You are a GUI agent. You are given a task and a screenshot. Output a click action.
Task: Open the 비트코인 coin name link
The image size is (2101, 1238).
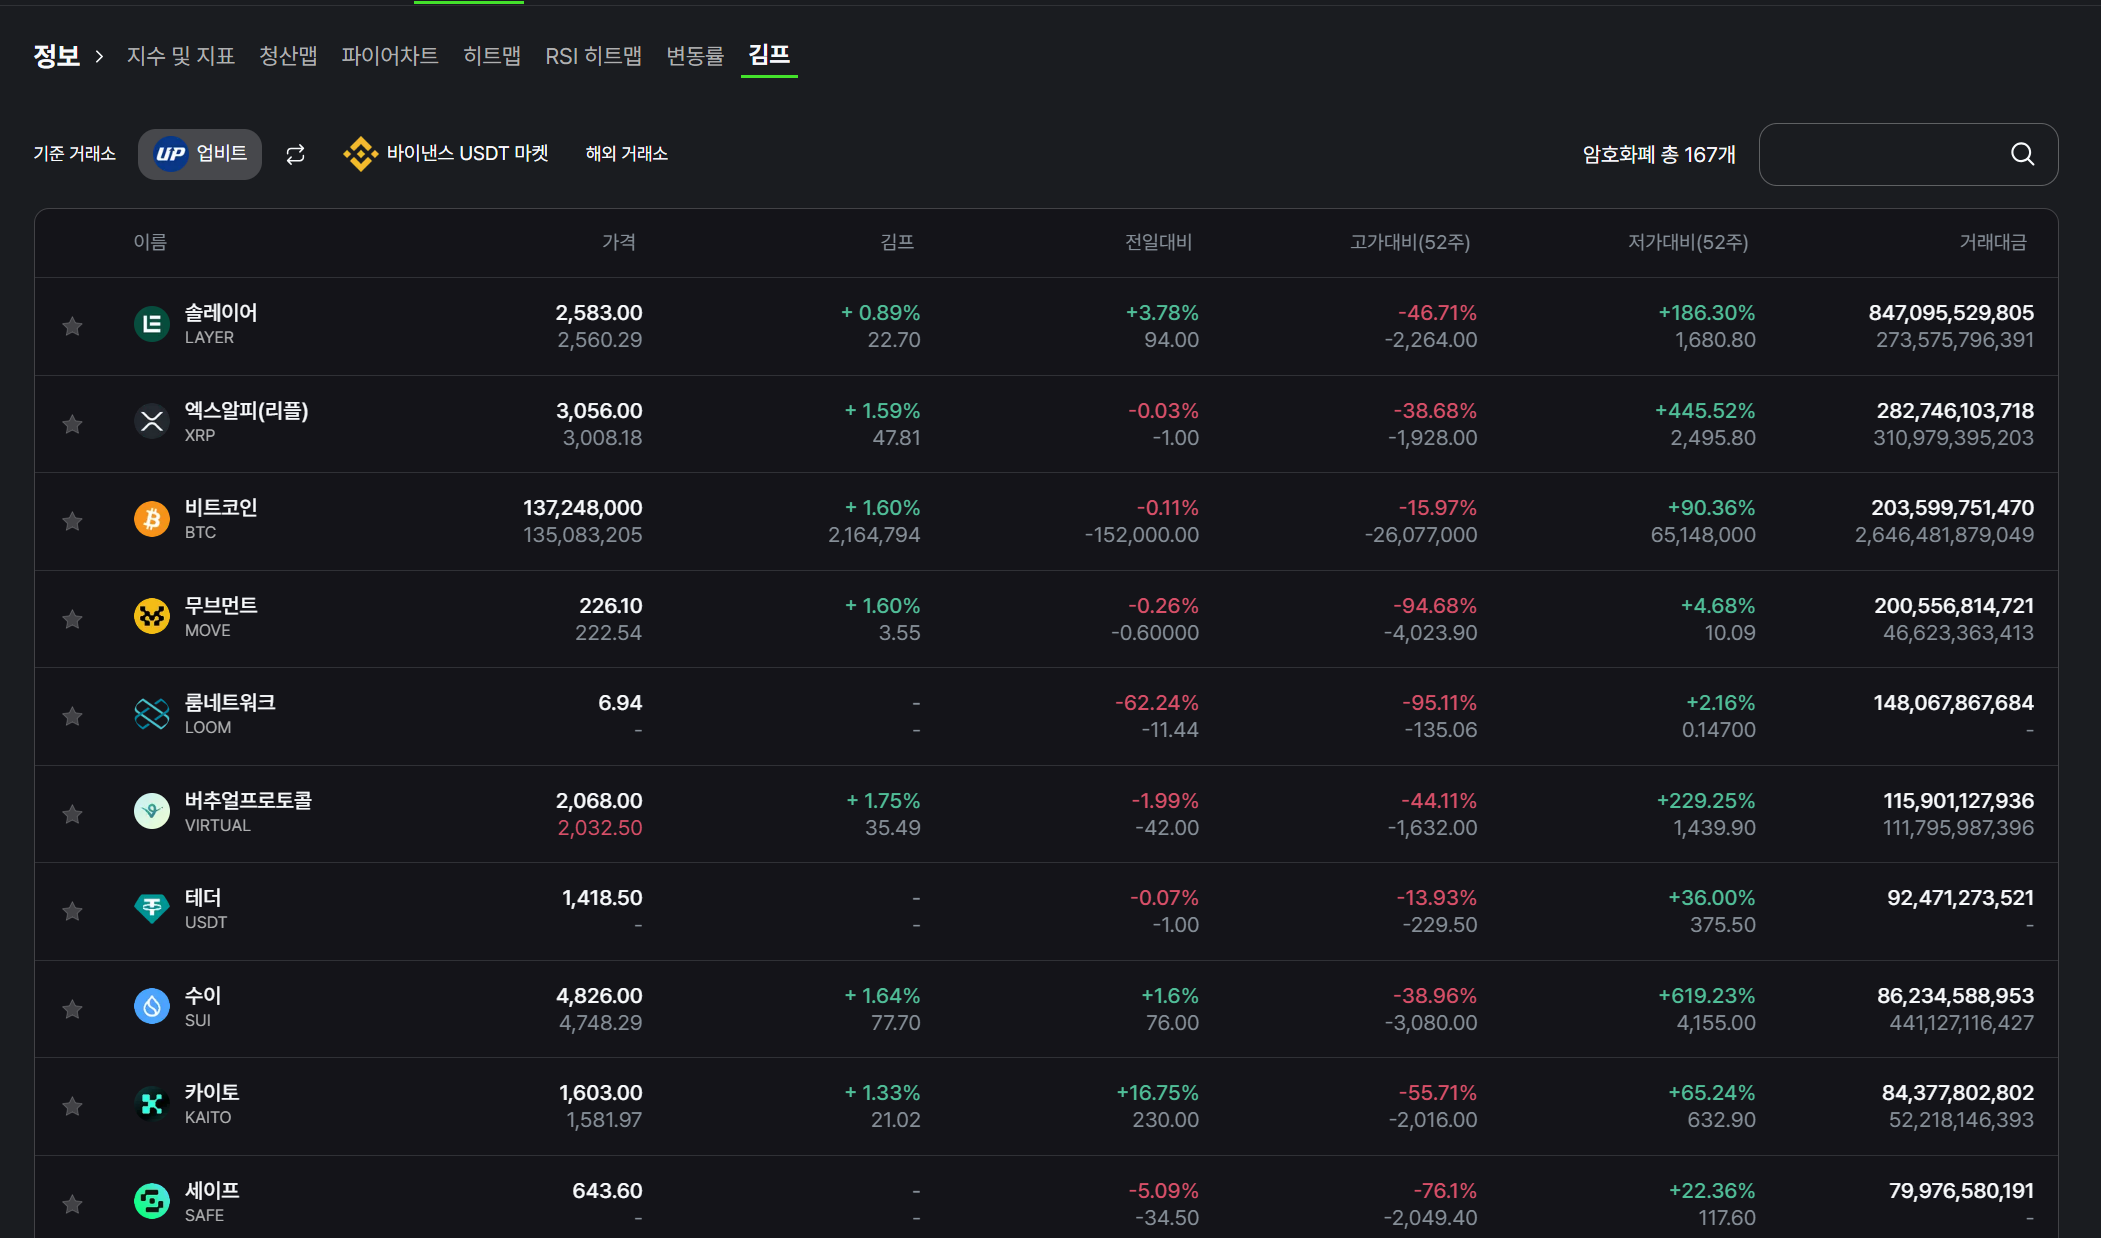pos(221,507)
